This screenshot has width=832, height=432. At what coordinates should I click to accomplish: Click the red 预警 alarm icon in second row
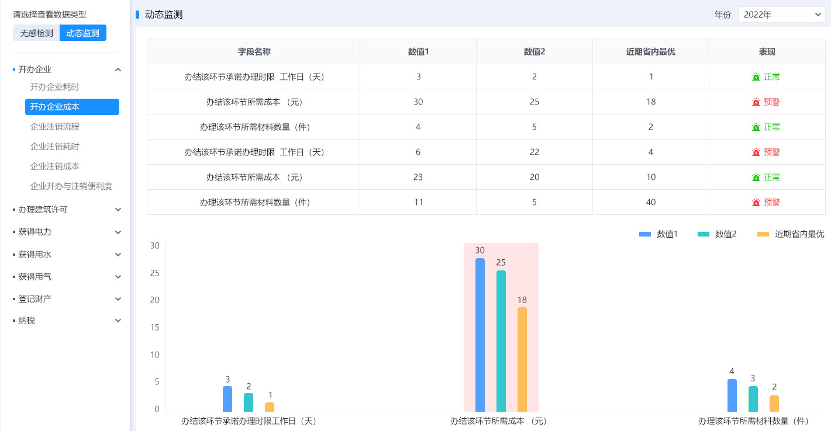click(x=756, y=102)
